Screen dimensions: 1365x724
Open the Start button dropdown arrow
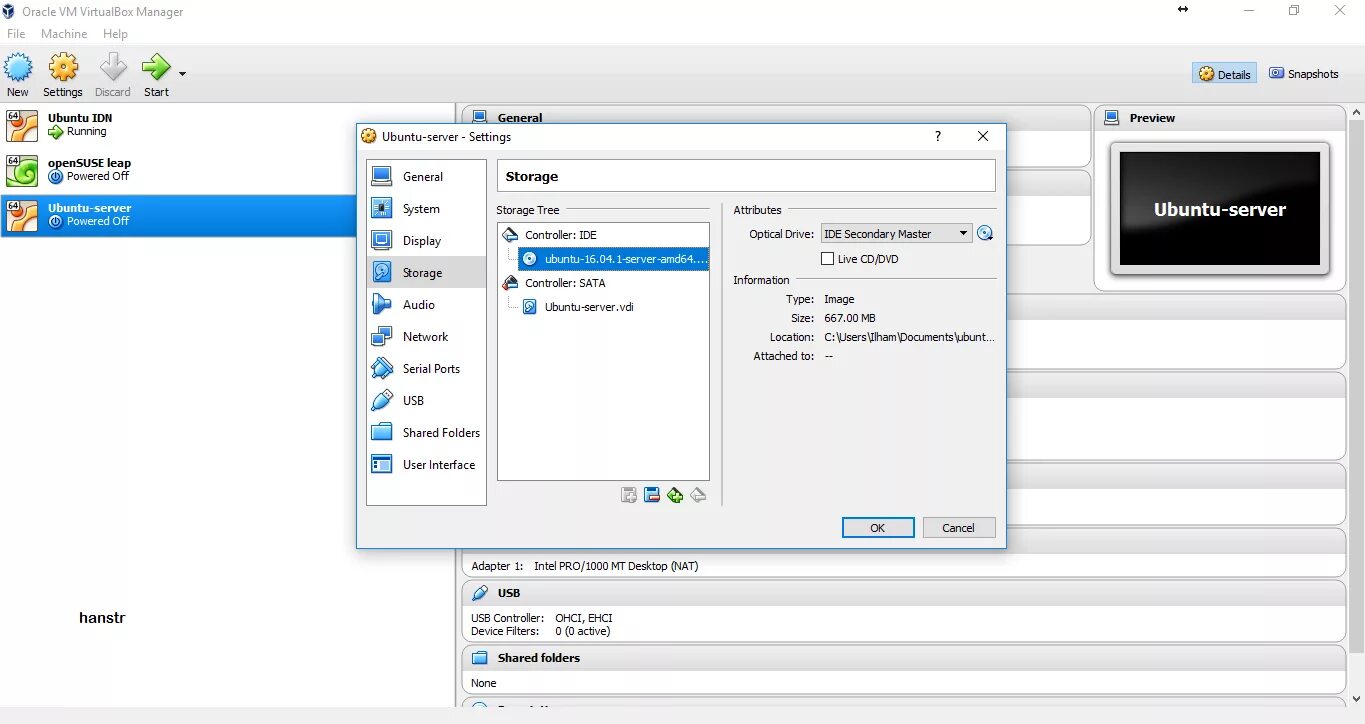[x=182, y=73]
